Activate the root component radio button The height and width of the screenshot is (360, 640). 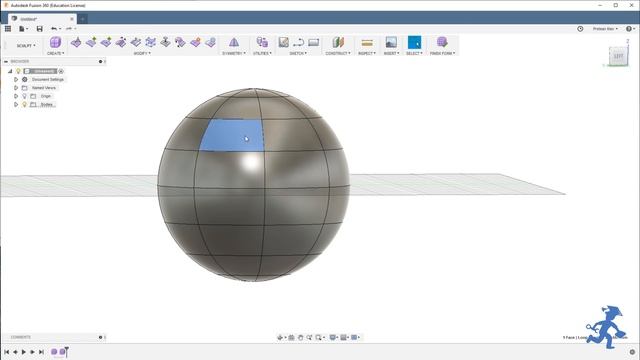(61, 71)
